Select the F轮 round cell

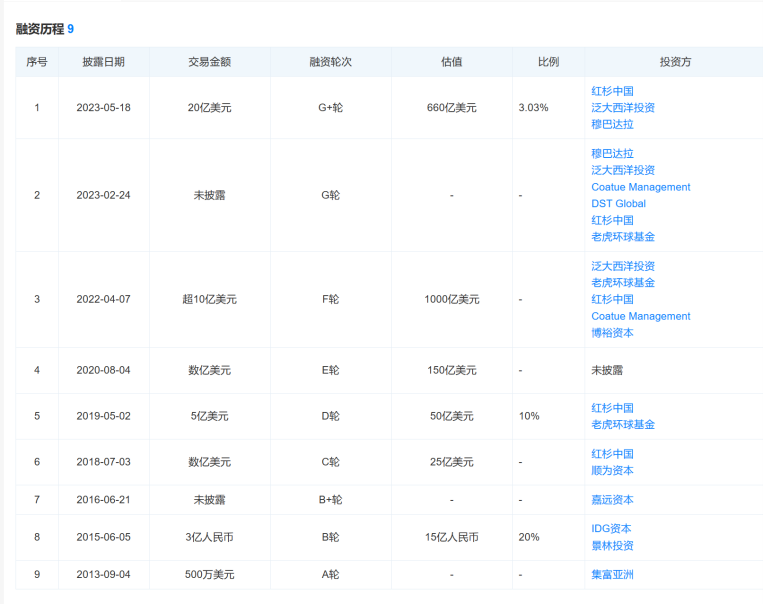(330, 299)
